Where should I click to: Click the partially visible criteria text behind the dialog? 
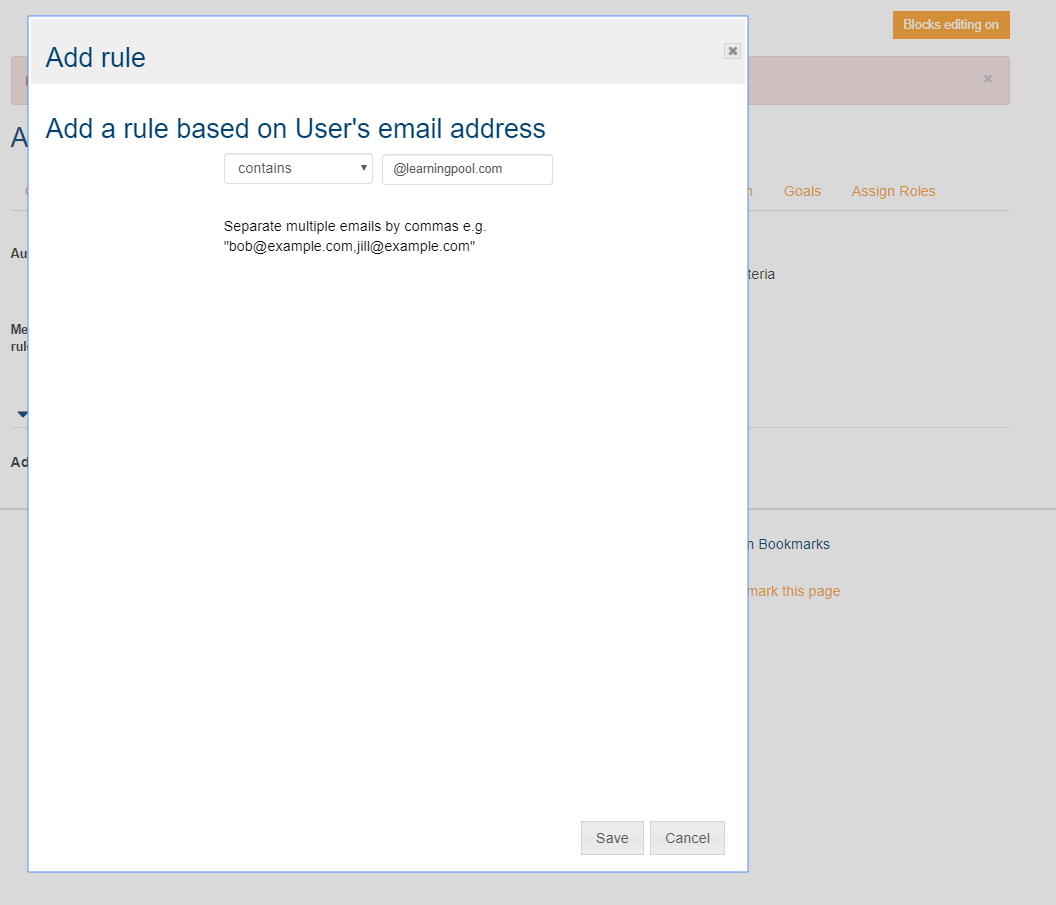coord(763,273)
